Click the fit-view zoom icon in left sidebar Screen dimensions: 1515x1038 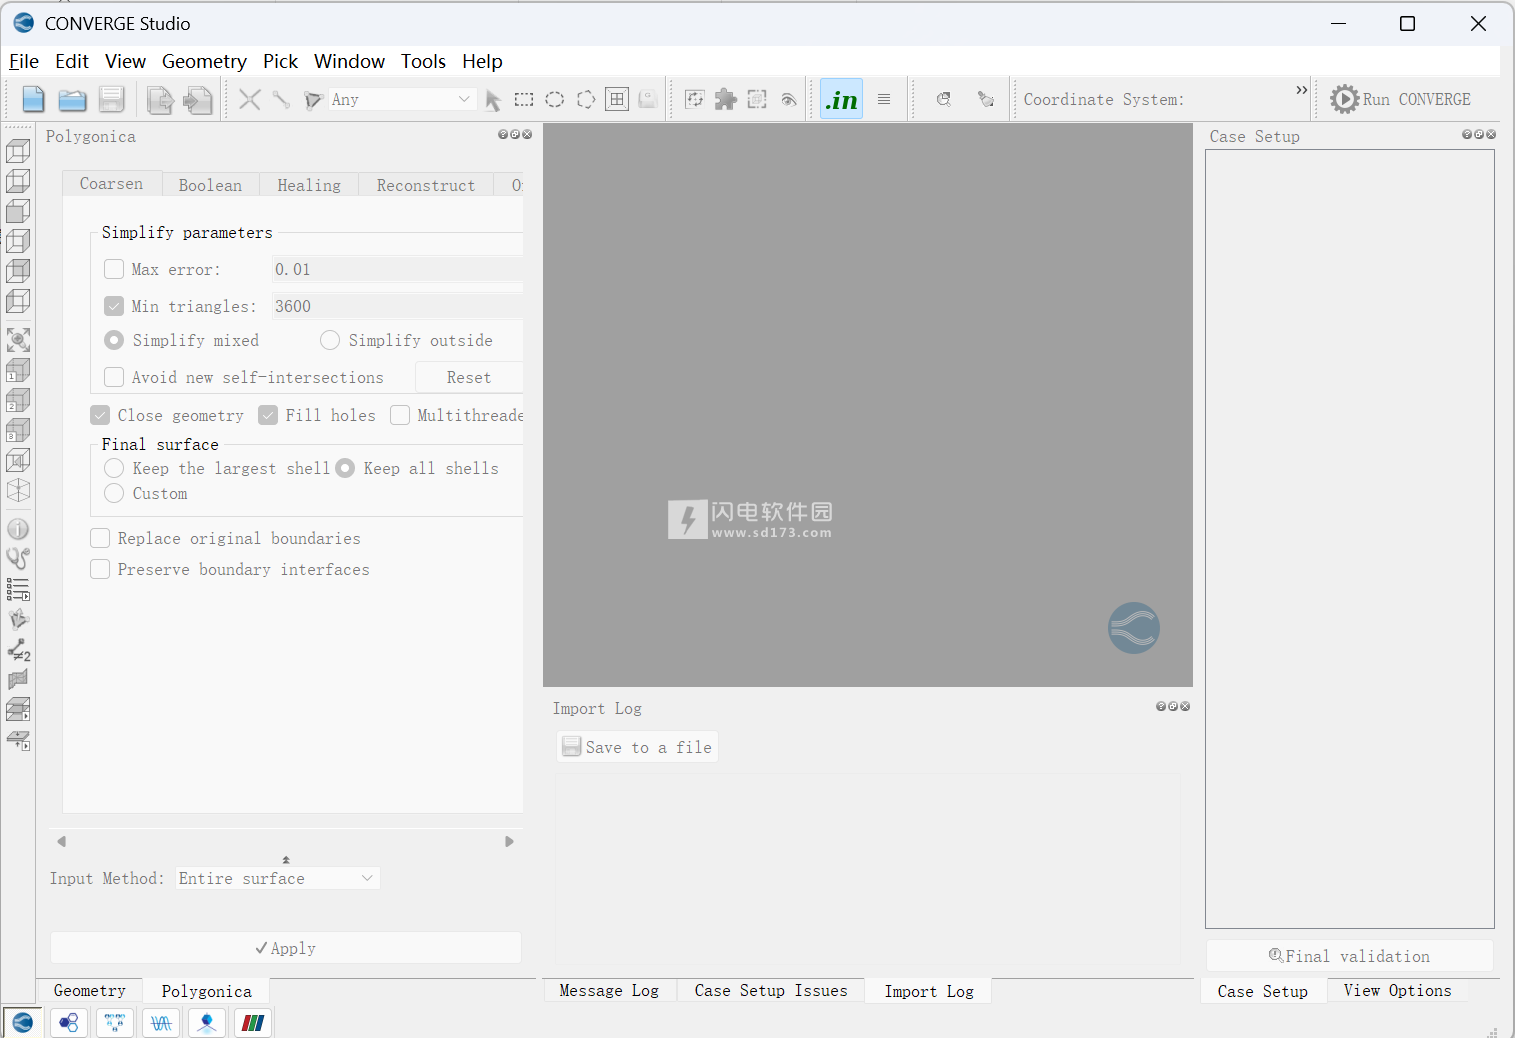click(18, 340)
